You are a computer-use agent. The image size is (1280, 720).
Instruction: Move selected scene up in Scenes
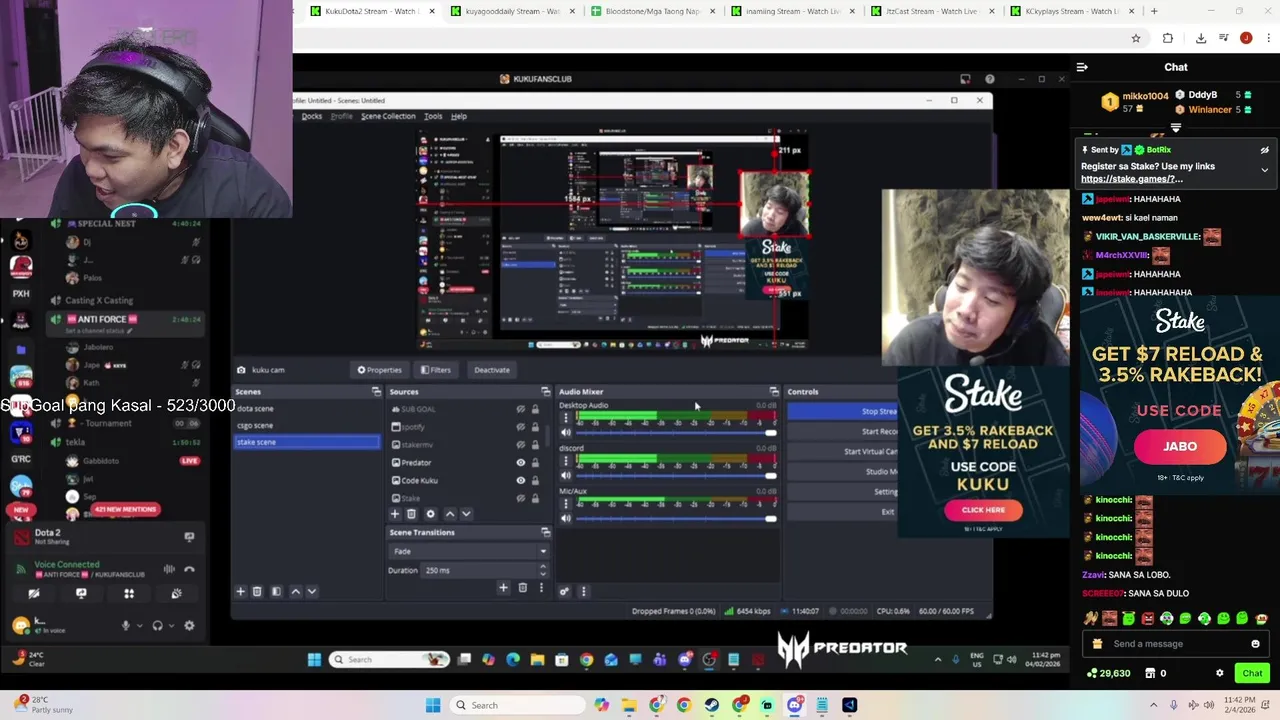(295, 591)
